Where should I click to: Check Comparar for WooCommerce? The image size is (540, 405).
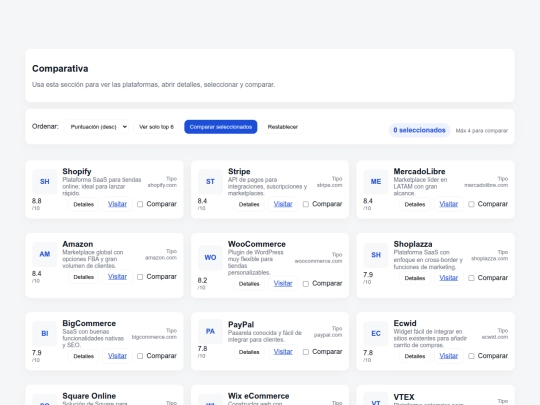305,284
